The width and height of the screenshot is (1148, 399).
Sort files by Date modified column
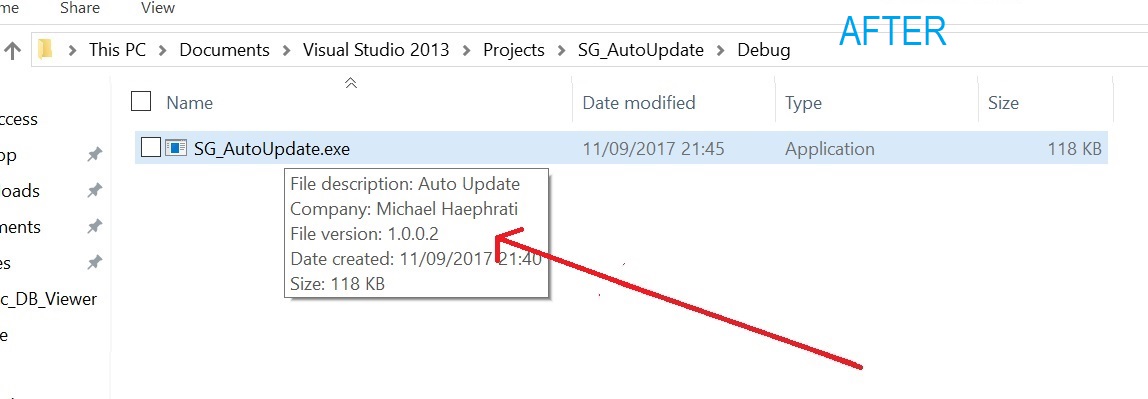coord(638,103)
